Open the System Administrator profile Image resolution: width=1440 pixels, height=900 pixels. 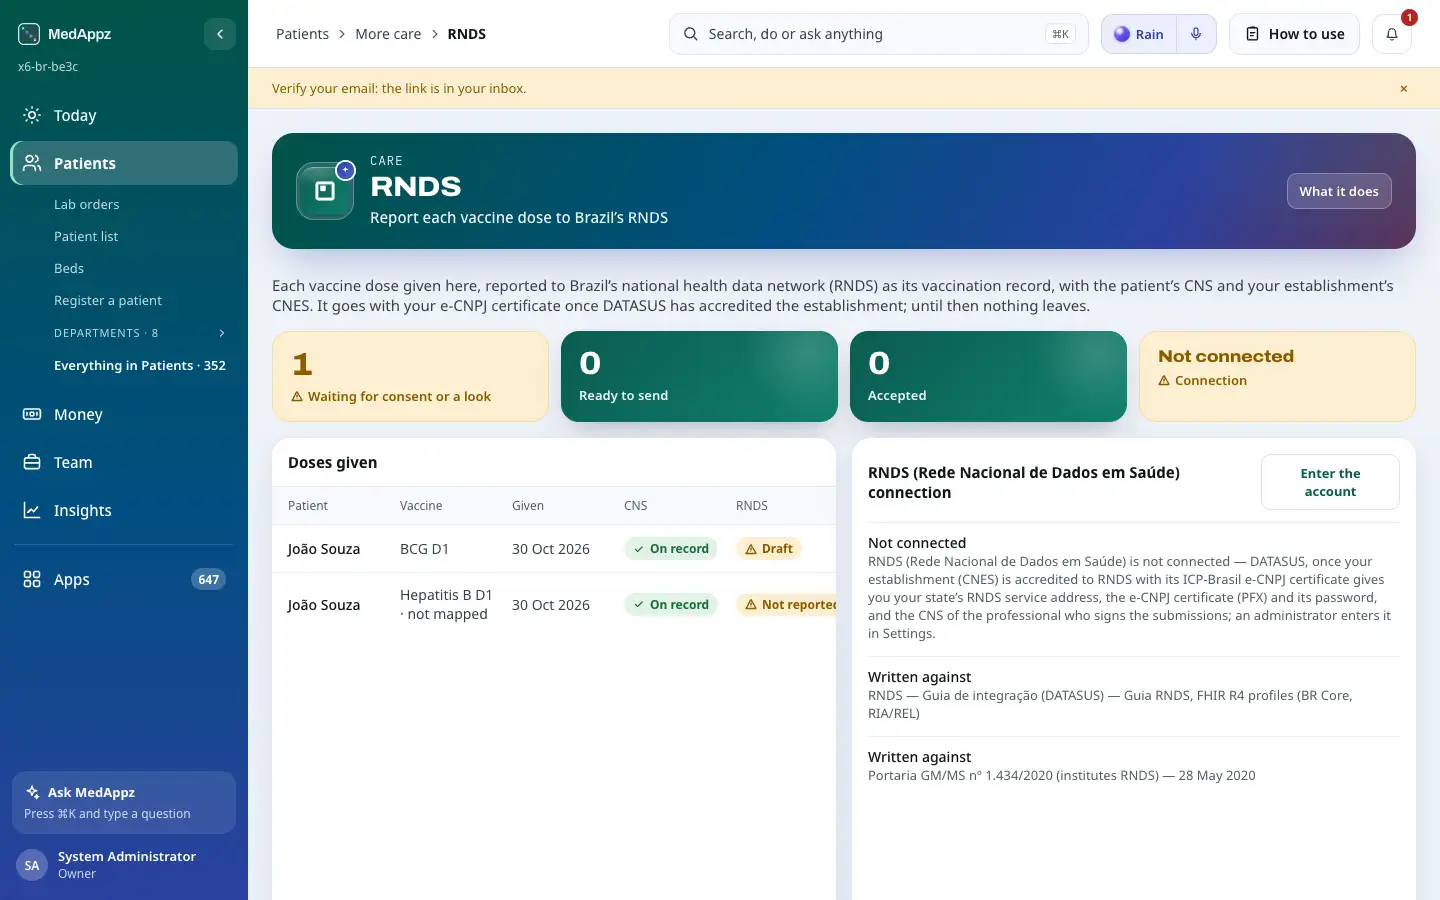[x=124, y=865]
